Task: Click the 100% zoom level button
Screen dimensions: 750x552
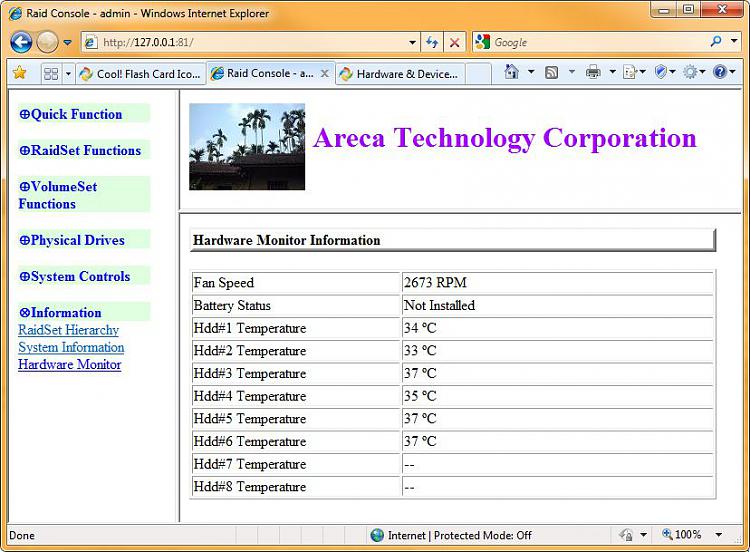Action: tap(682, 534)
